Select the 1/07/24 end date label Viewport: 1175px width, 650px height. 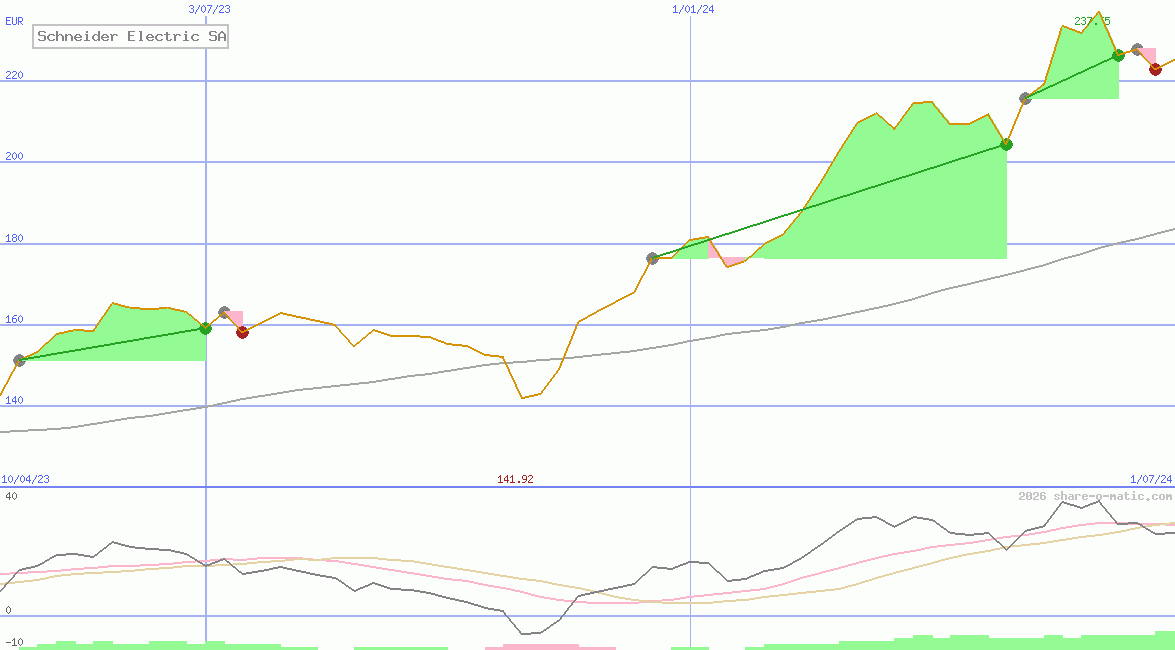[x=1151, y=479]
